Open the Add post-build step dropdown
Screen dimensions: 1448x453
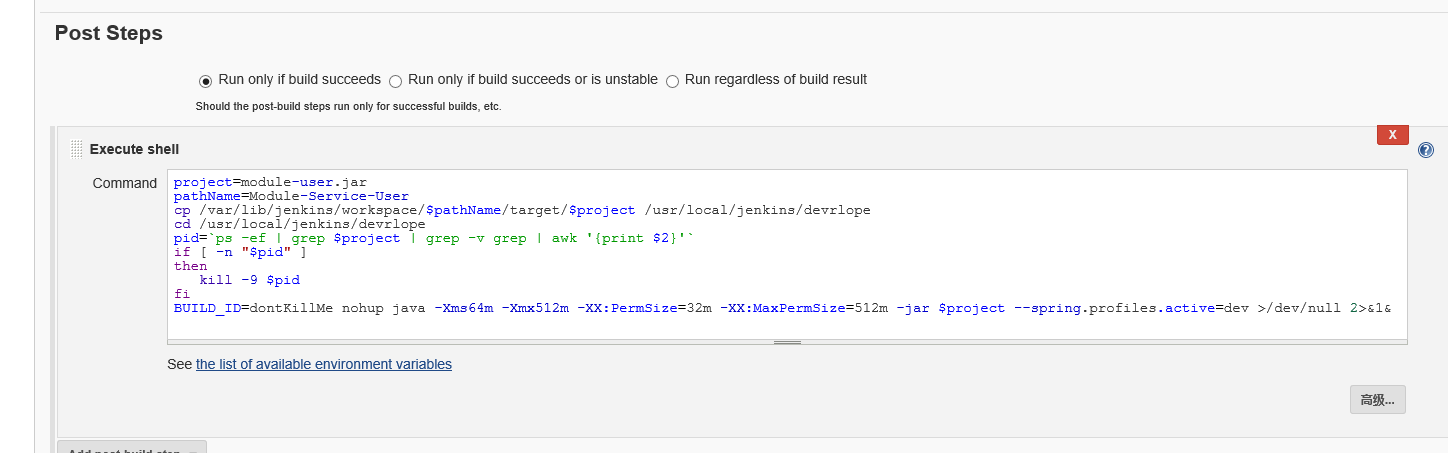[x=132, y=448]
